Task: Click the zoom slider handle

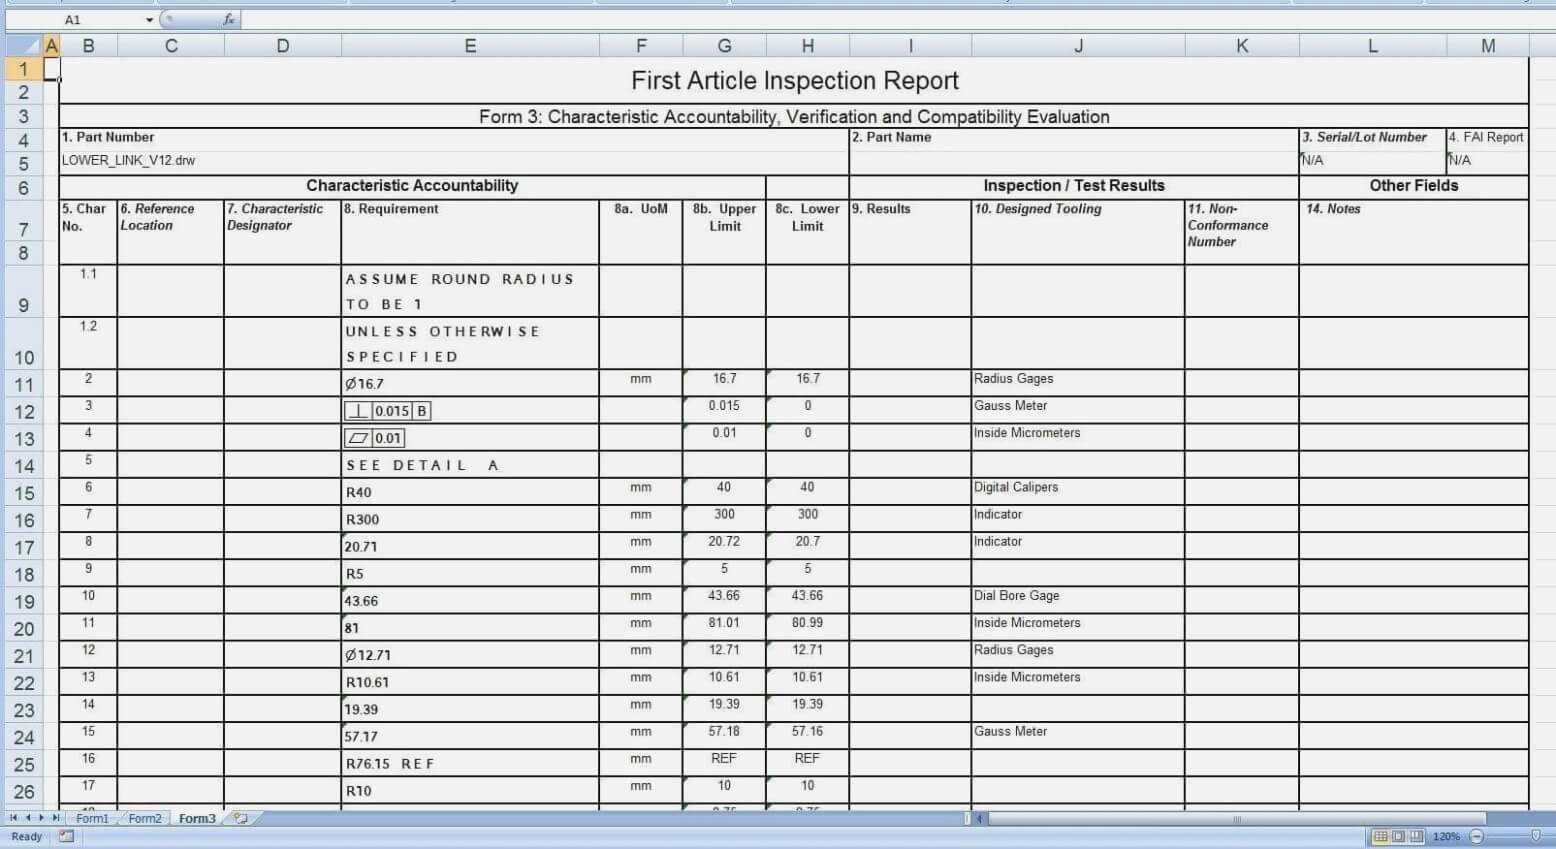Action: pyautogui.click(x=1536, y=836)
